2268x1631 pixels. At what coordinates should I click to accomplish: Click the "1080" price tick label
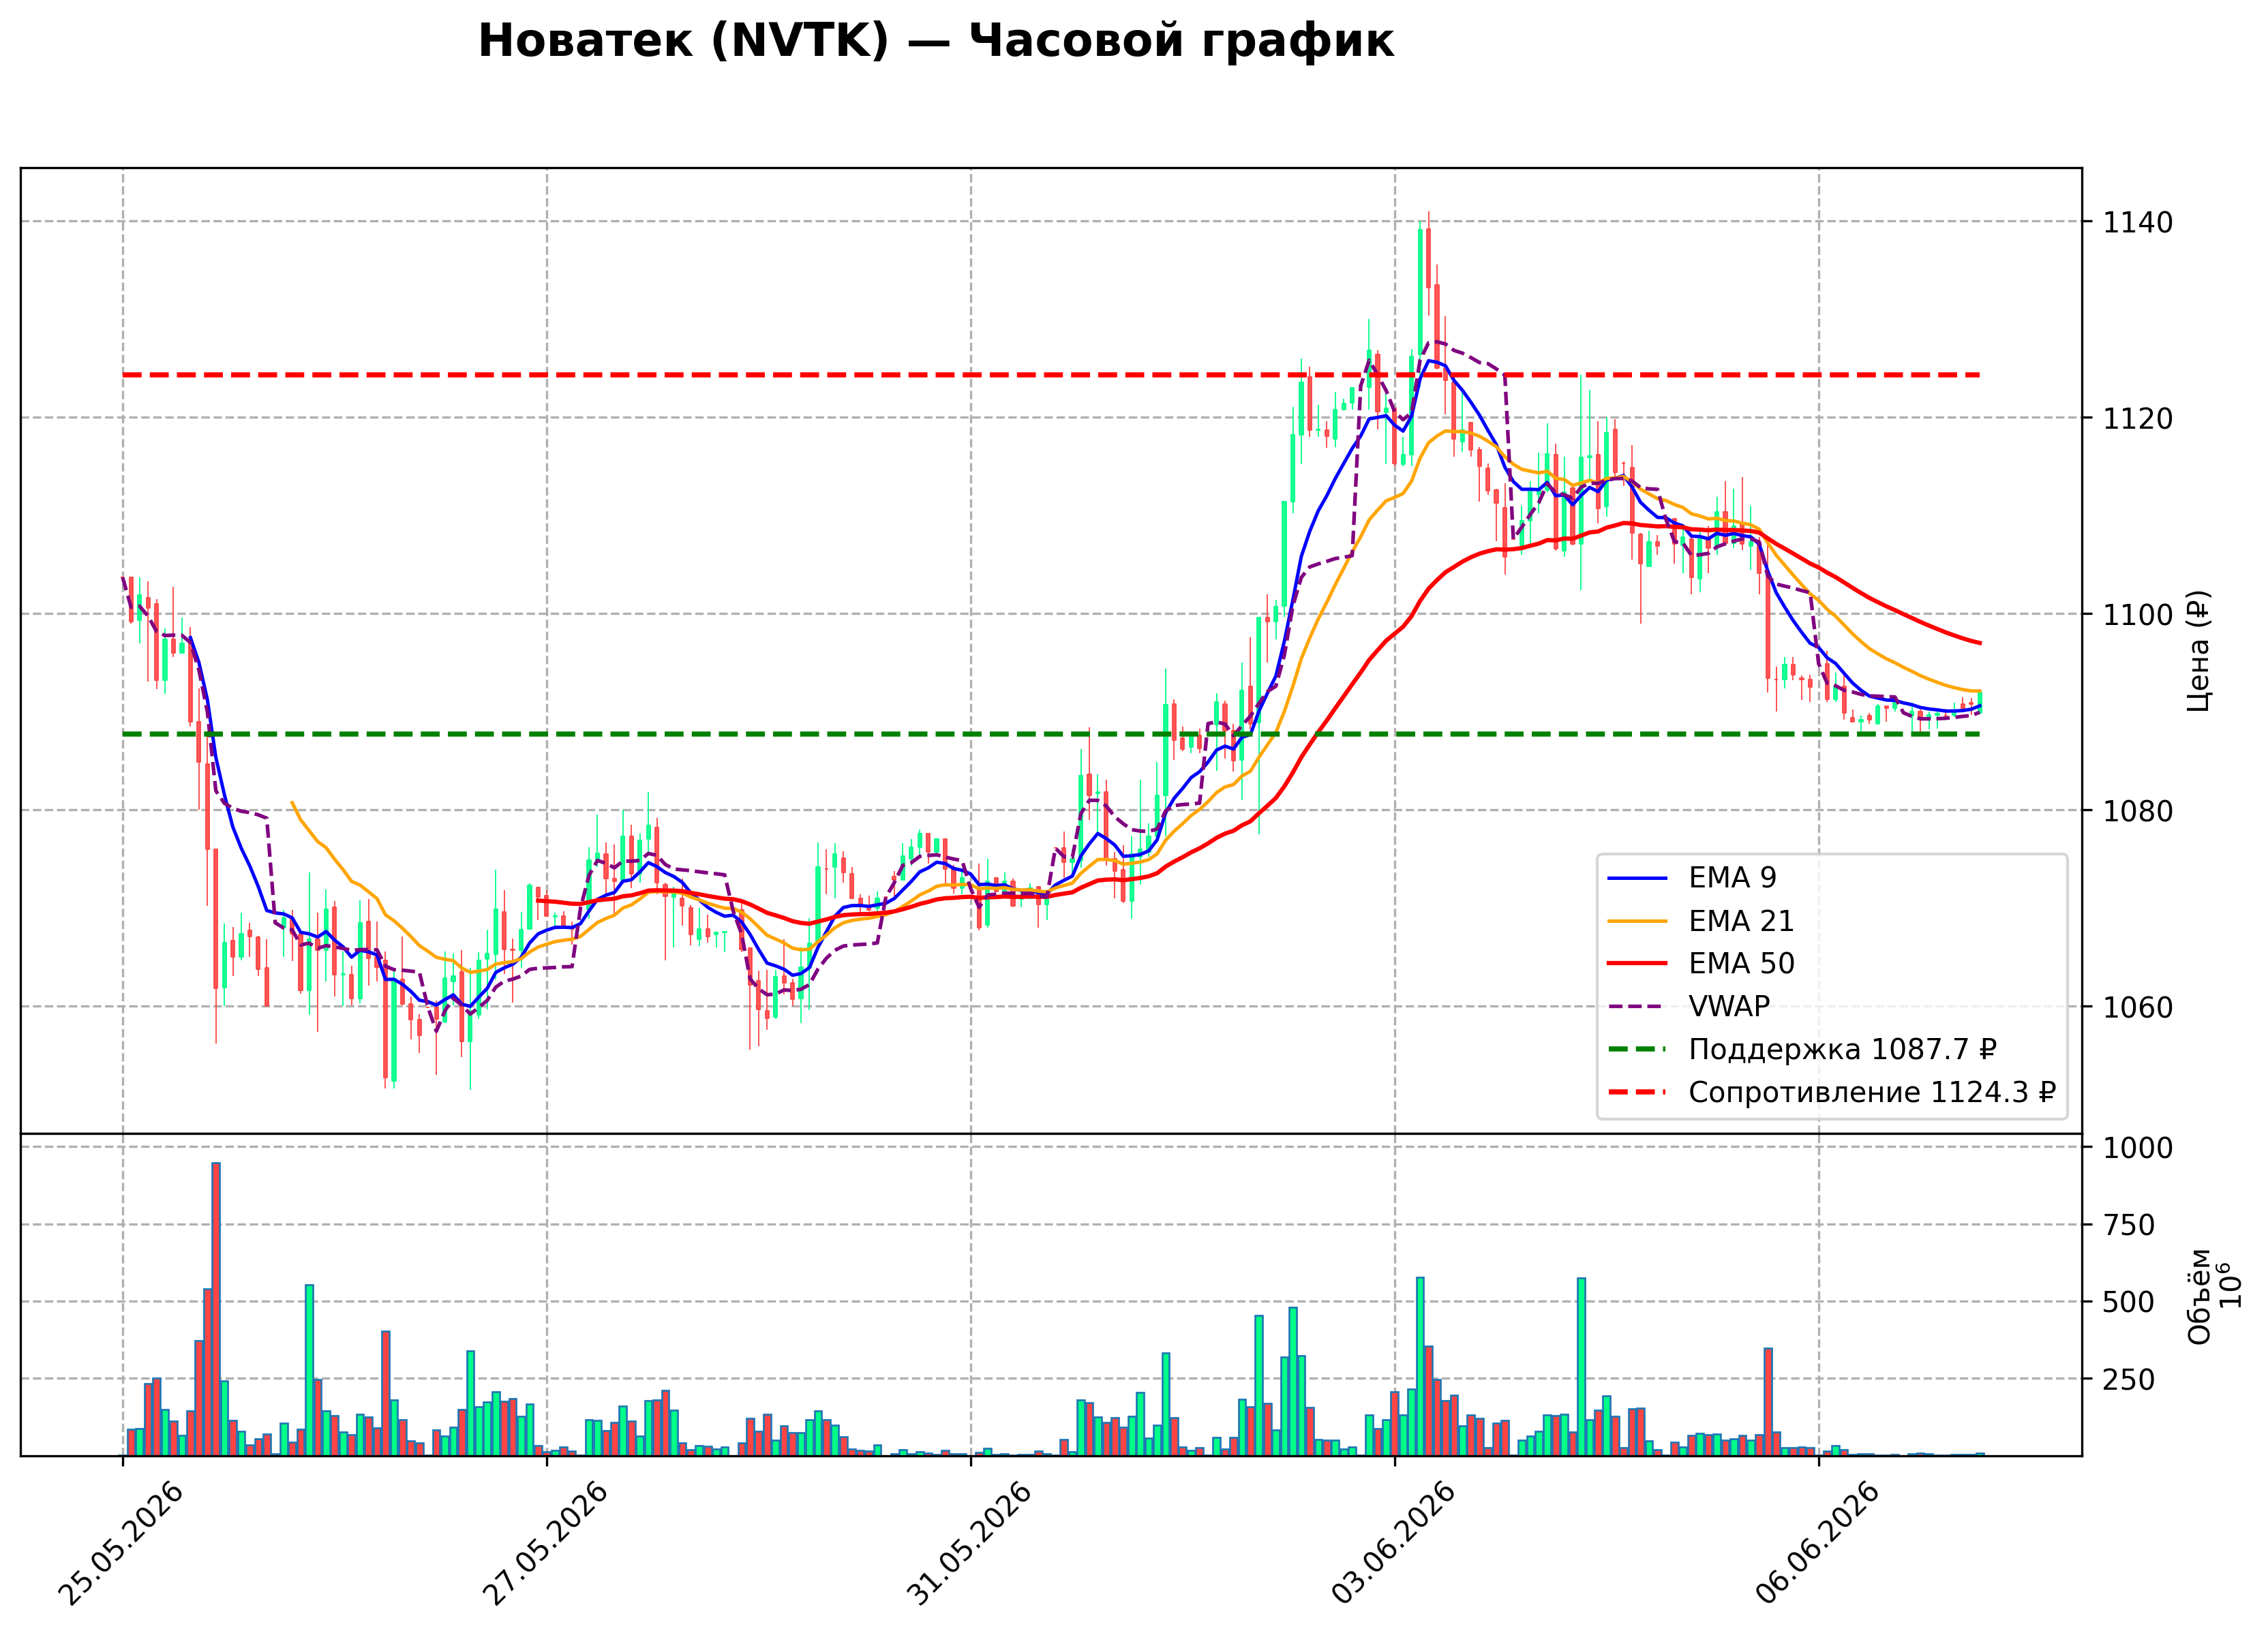coord(2137,811)
